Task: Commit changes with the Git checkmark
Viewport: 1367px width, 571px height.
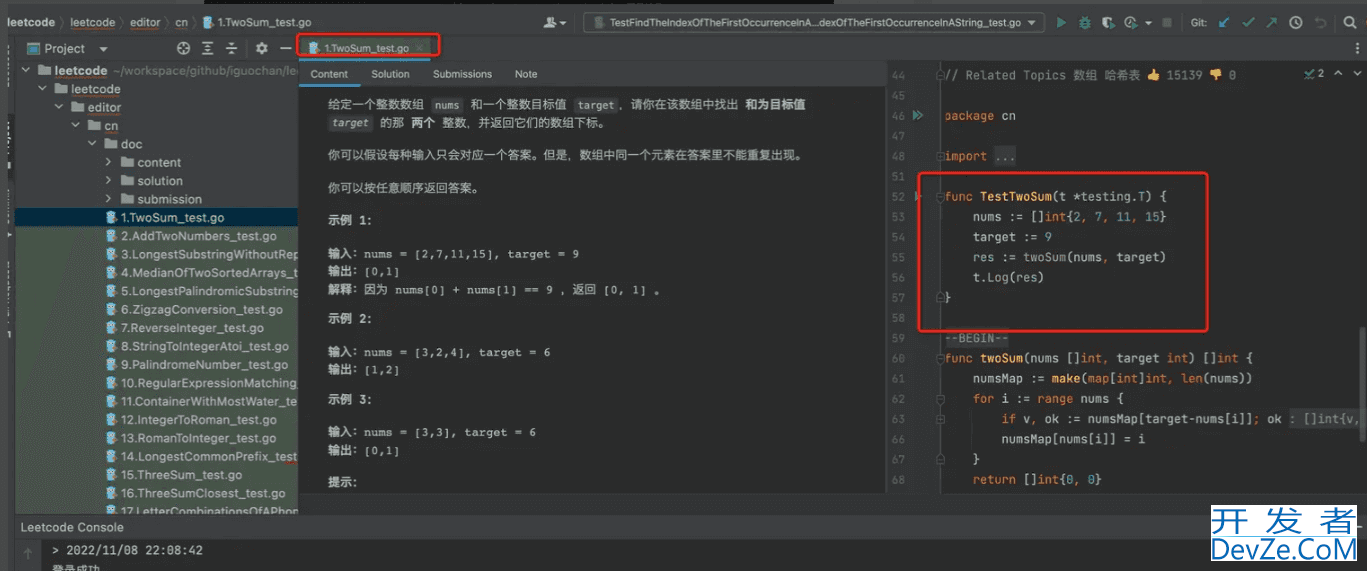Action: point(1248,22)
